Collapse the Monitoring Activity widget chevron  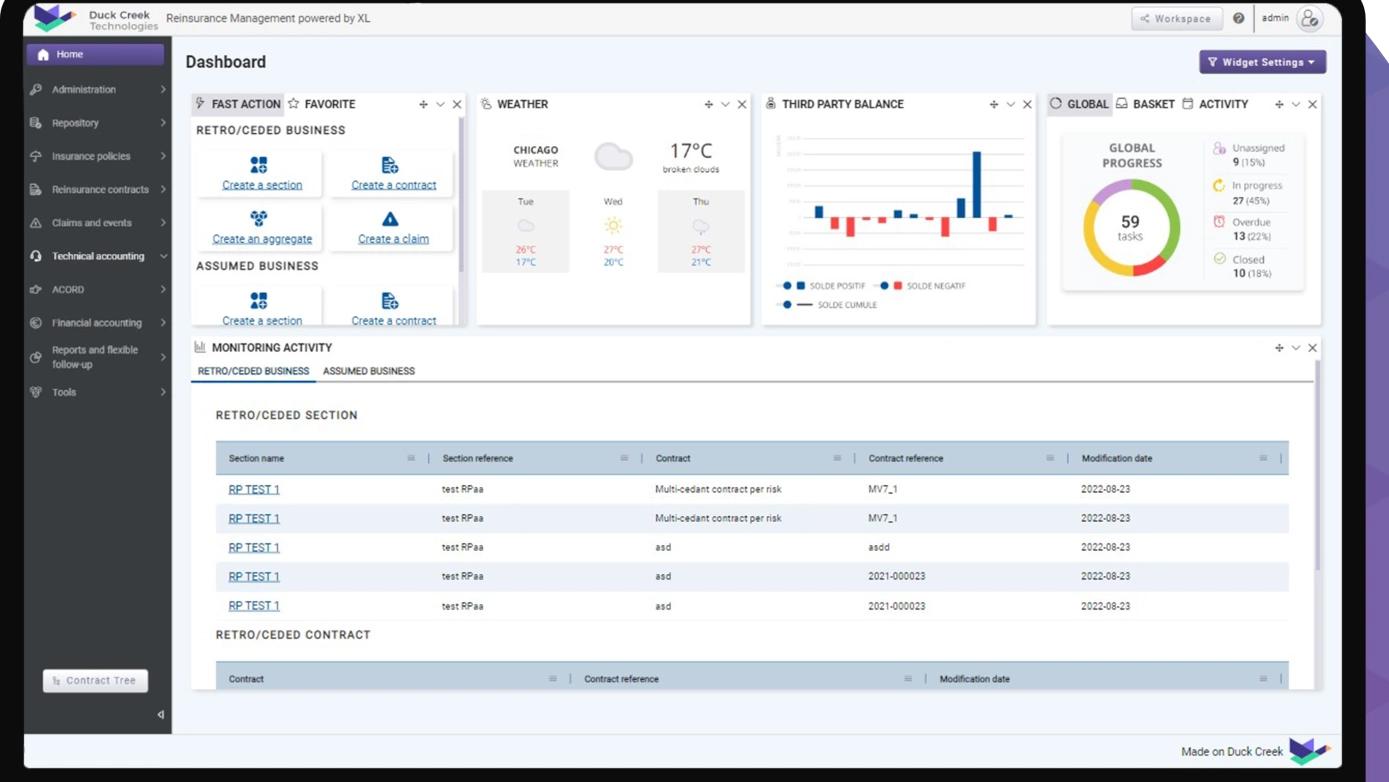(x=1296, y=348)
